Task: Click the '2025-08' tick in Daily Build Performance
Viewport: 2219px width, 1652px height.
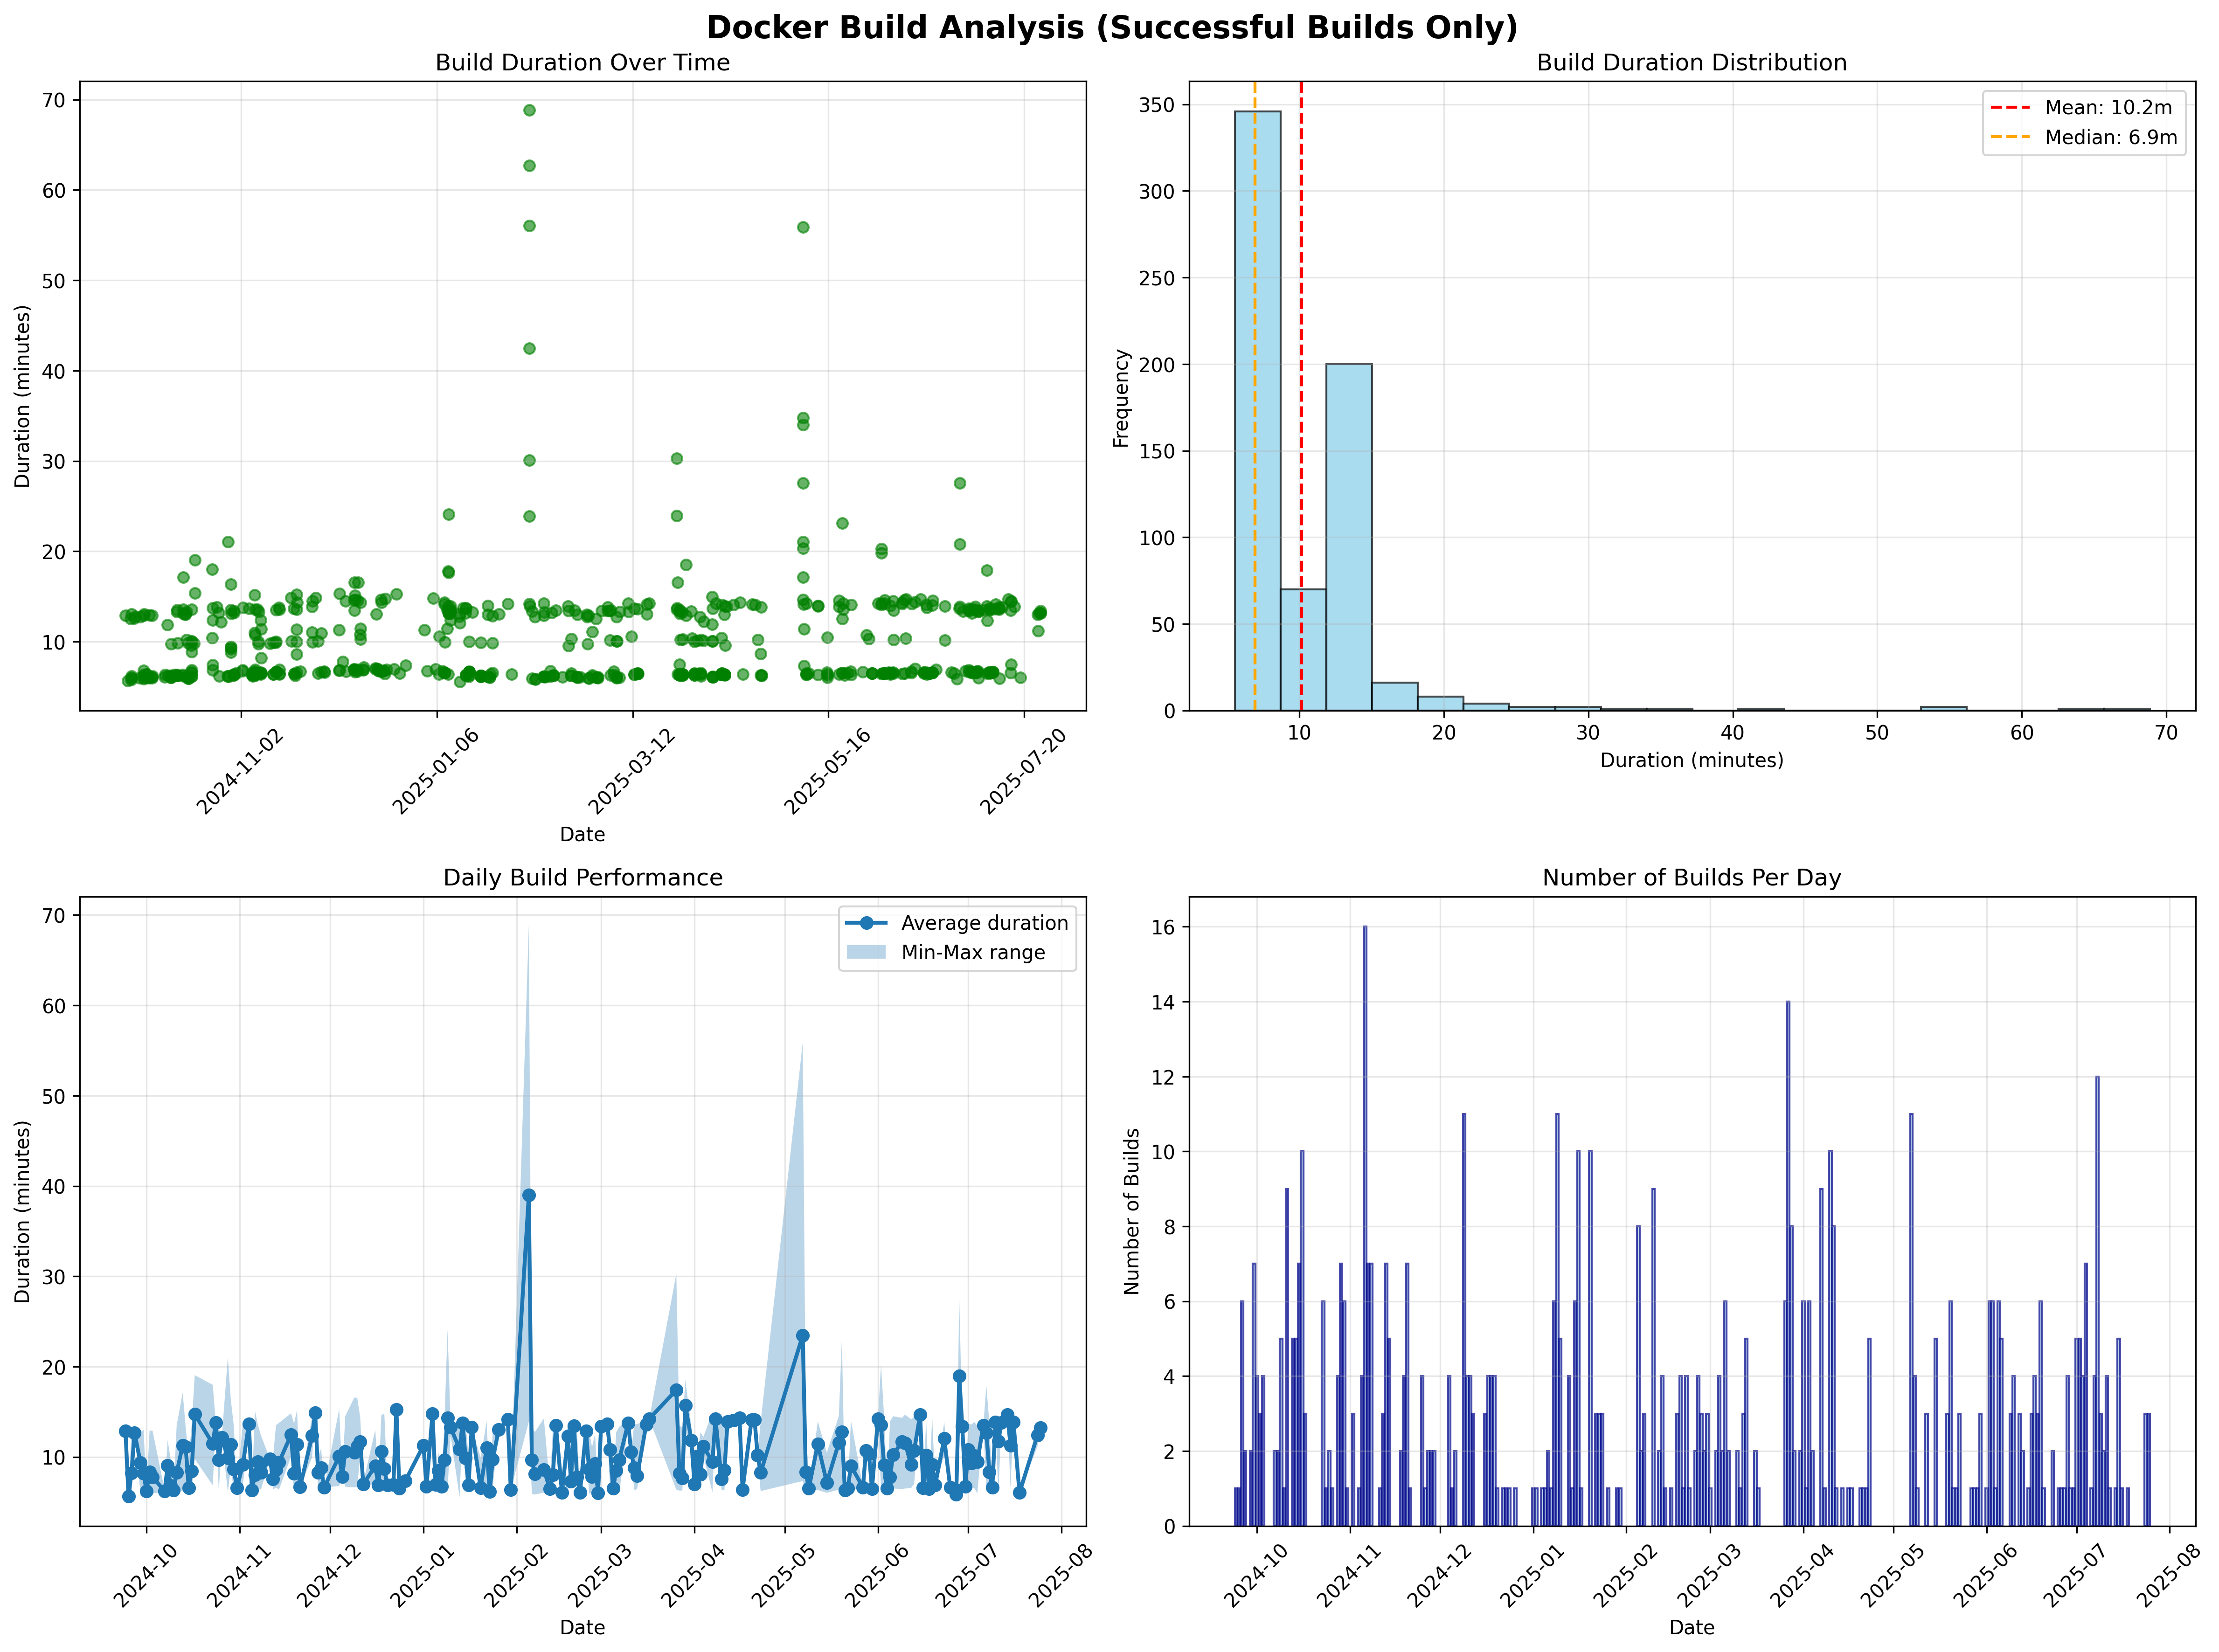Action: coord(1061,1576)
